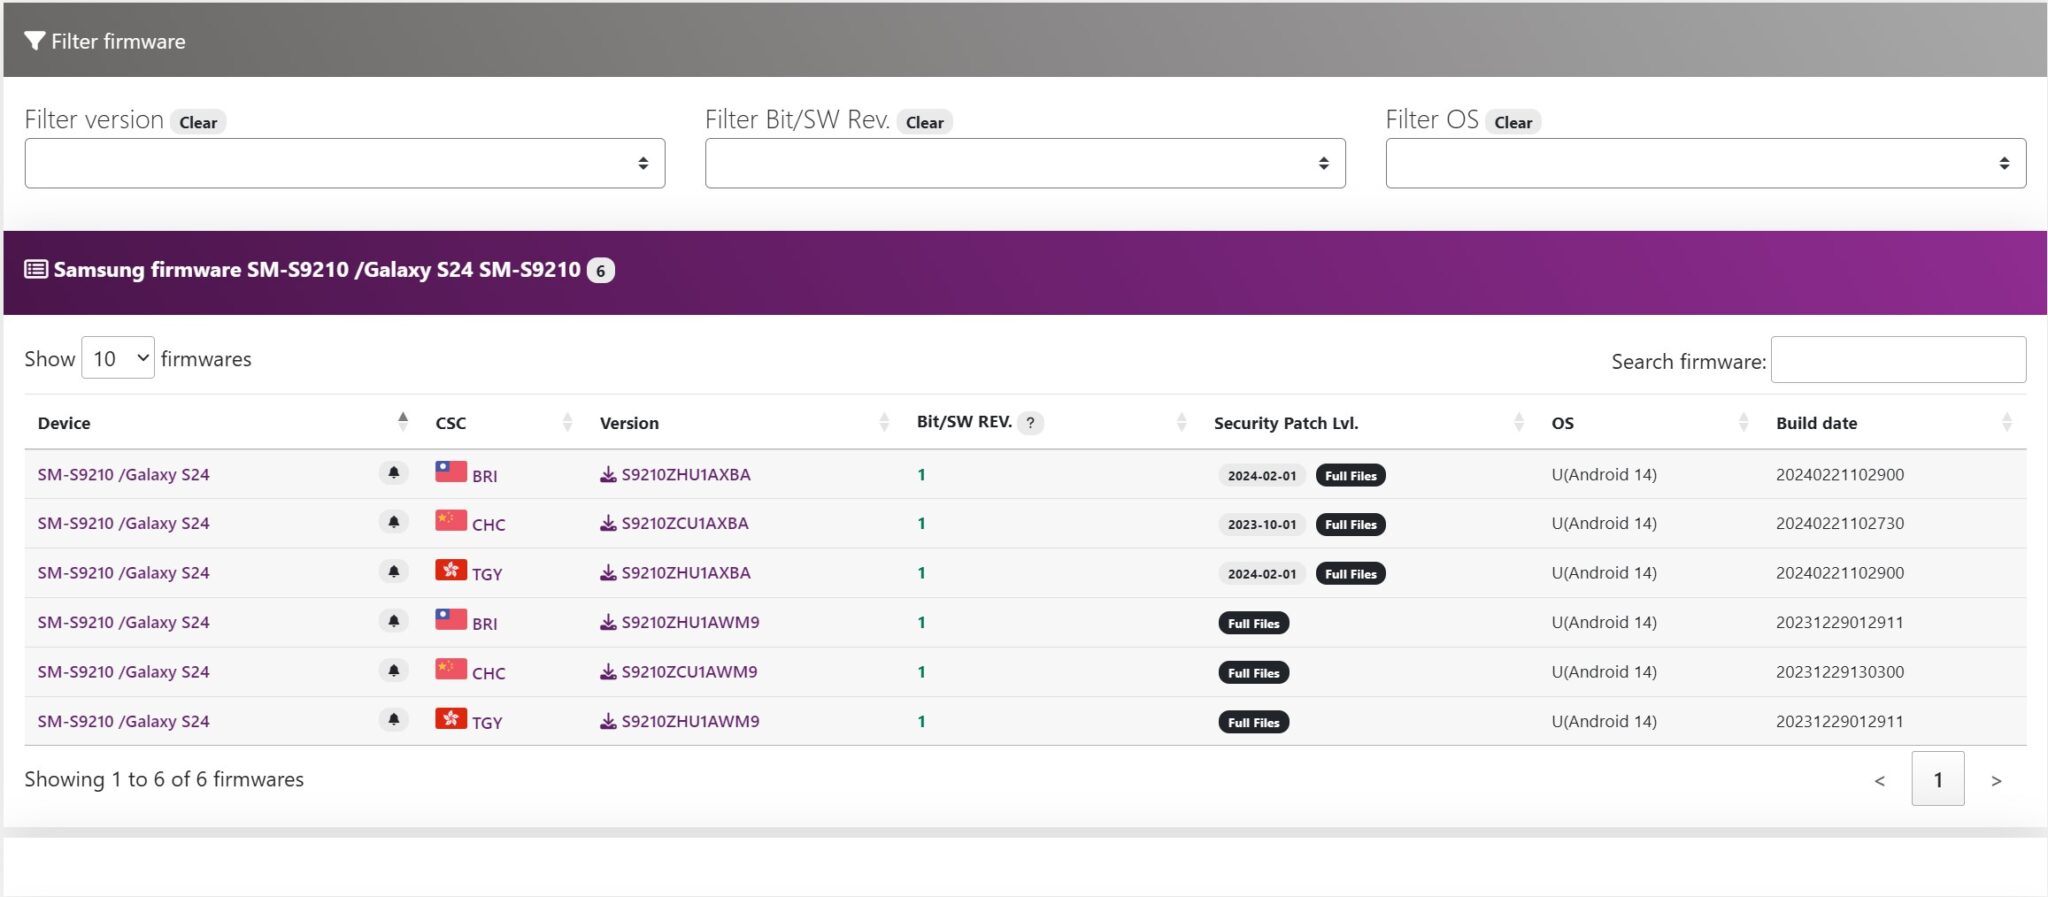
Task: Click the list icon before Samsung firmware title
Action: tap(36, 269)
